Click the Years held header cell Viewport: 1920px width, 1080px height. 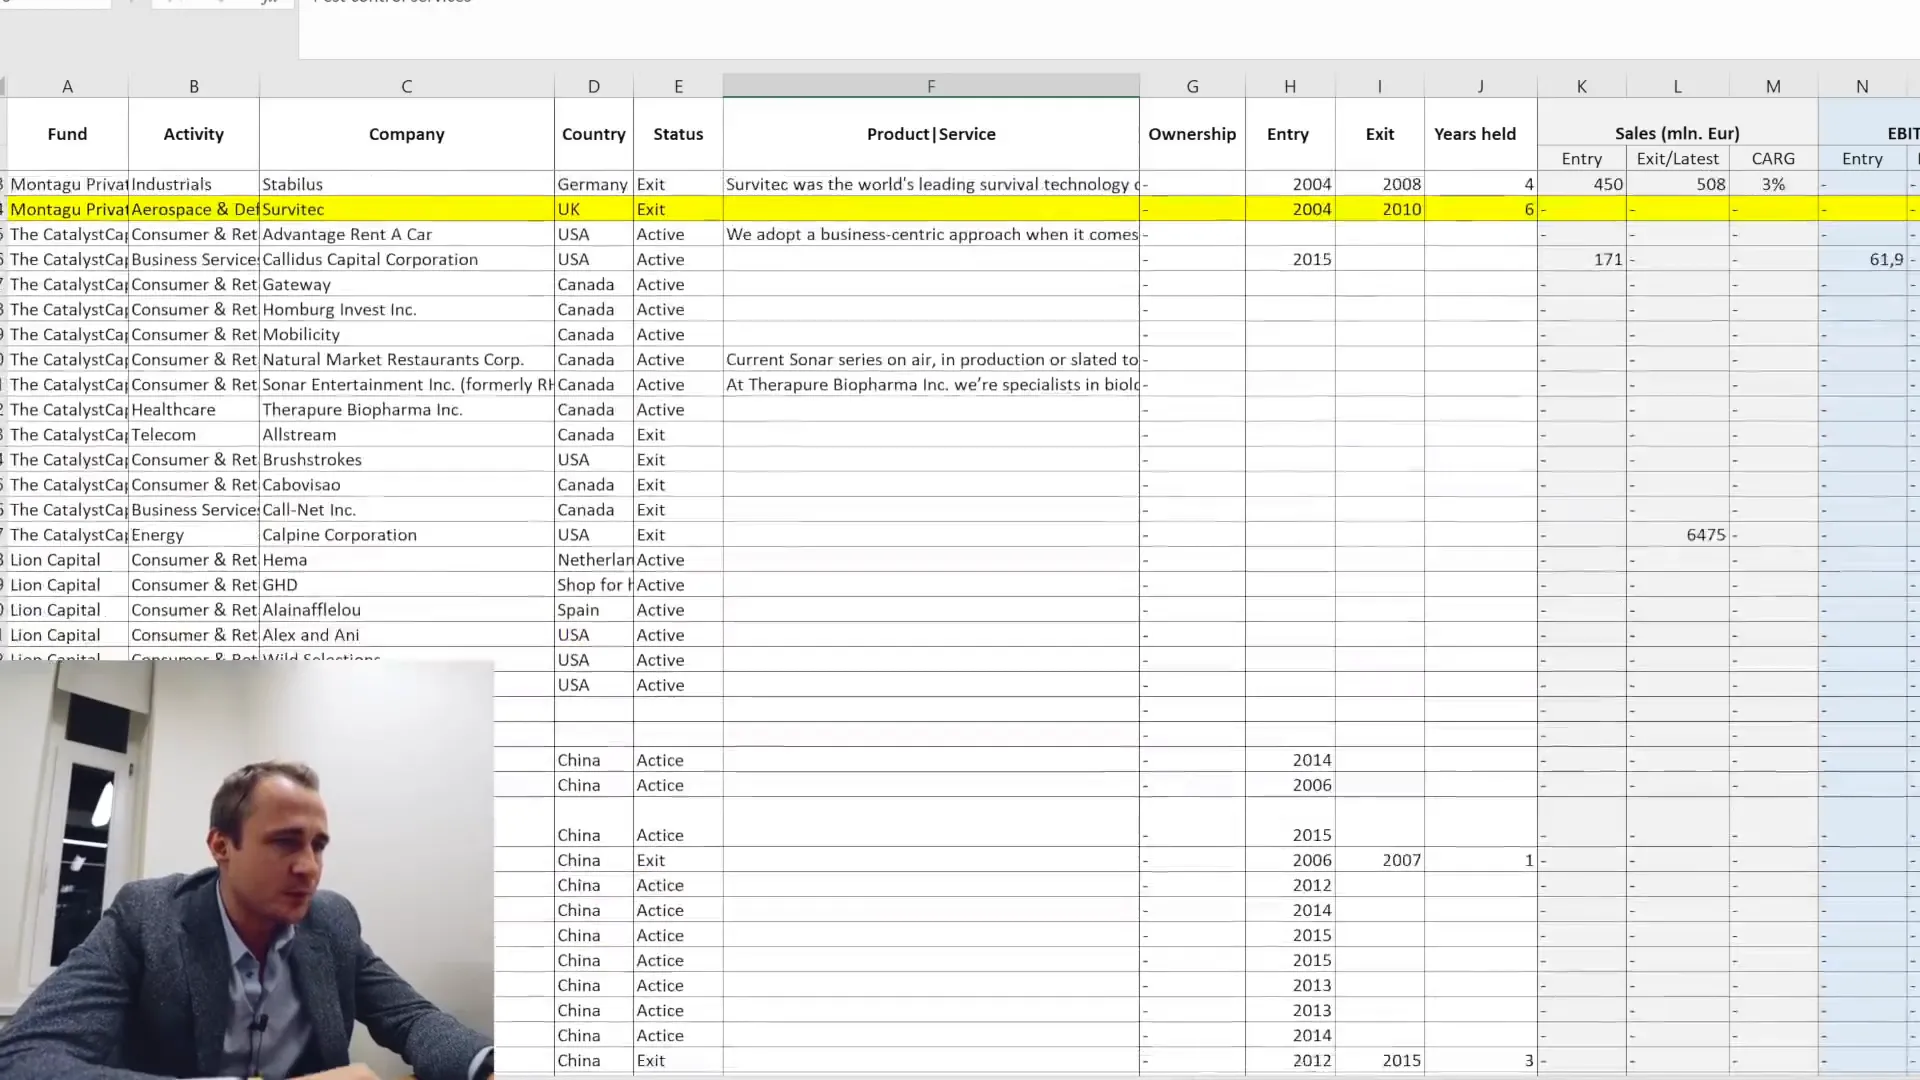tap(1480, 134)
